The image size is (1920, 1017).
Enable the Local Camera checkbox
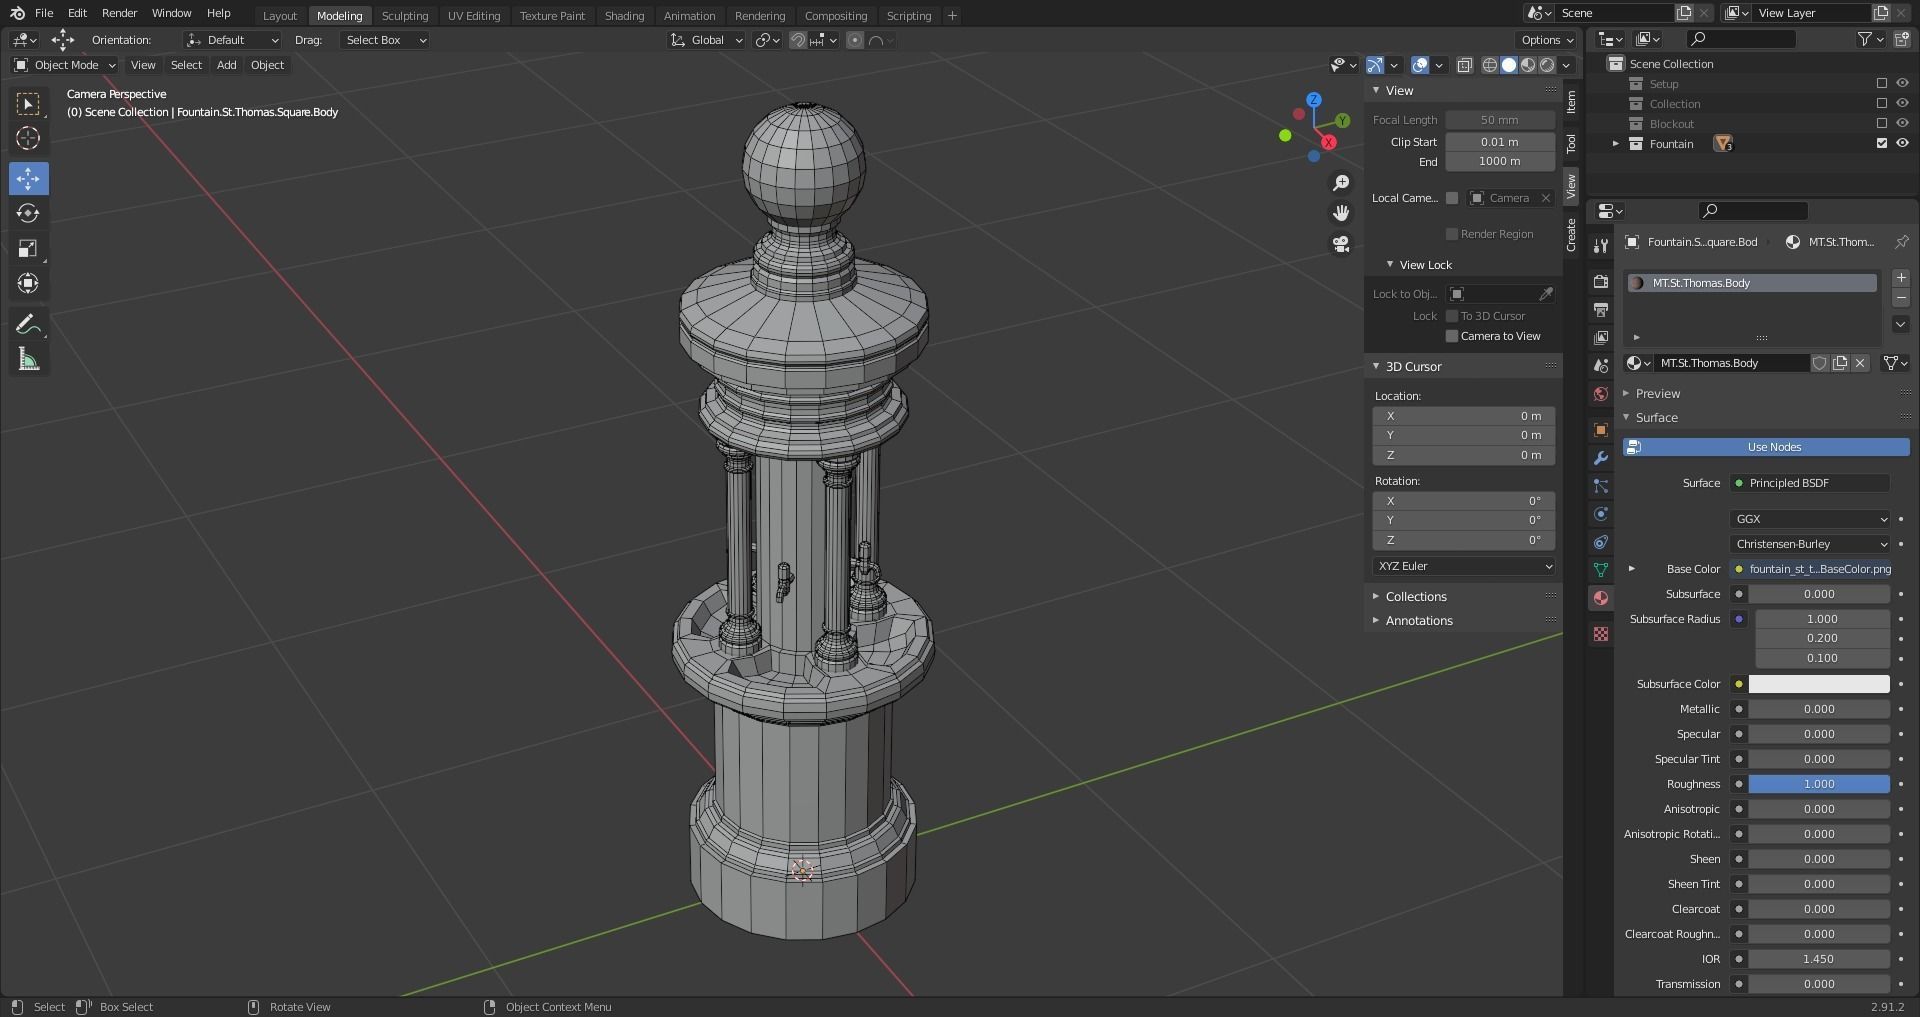[x=1452, y=198]
